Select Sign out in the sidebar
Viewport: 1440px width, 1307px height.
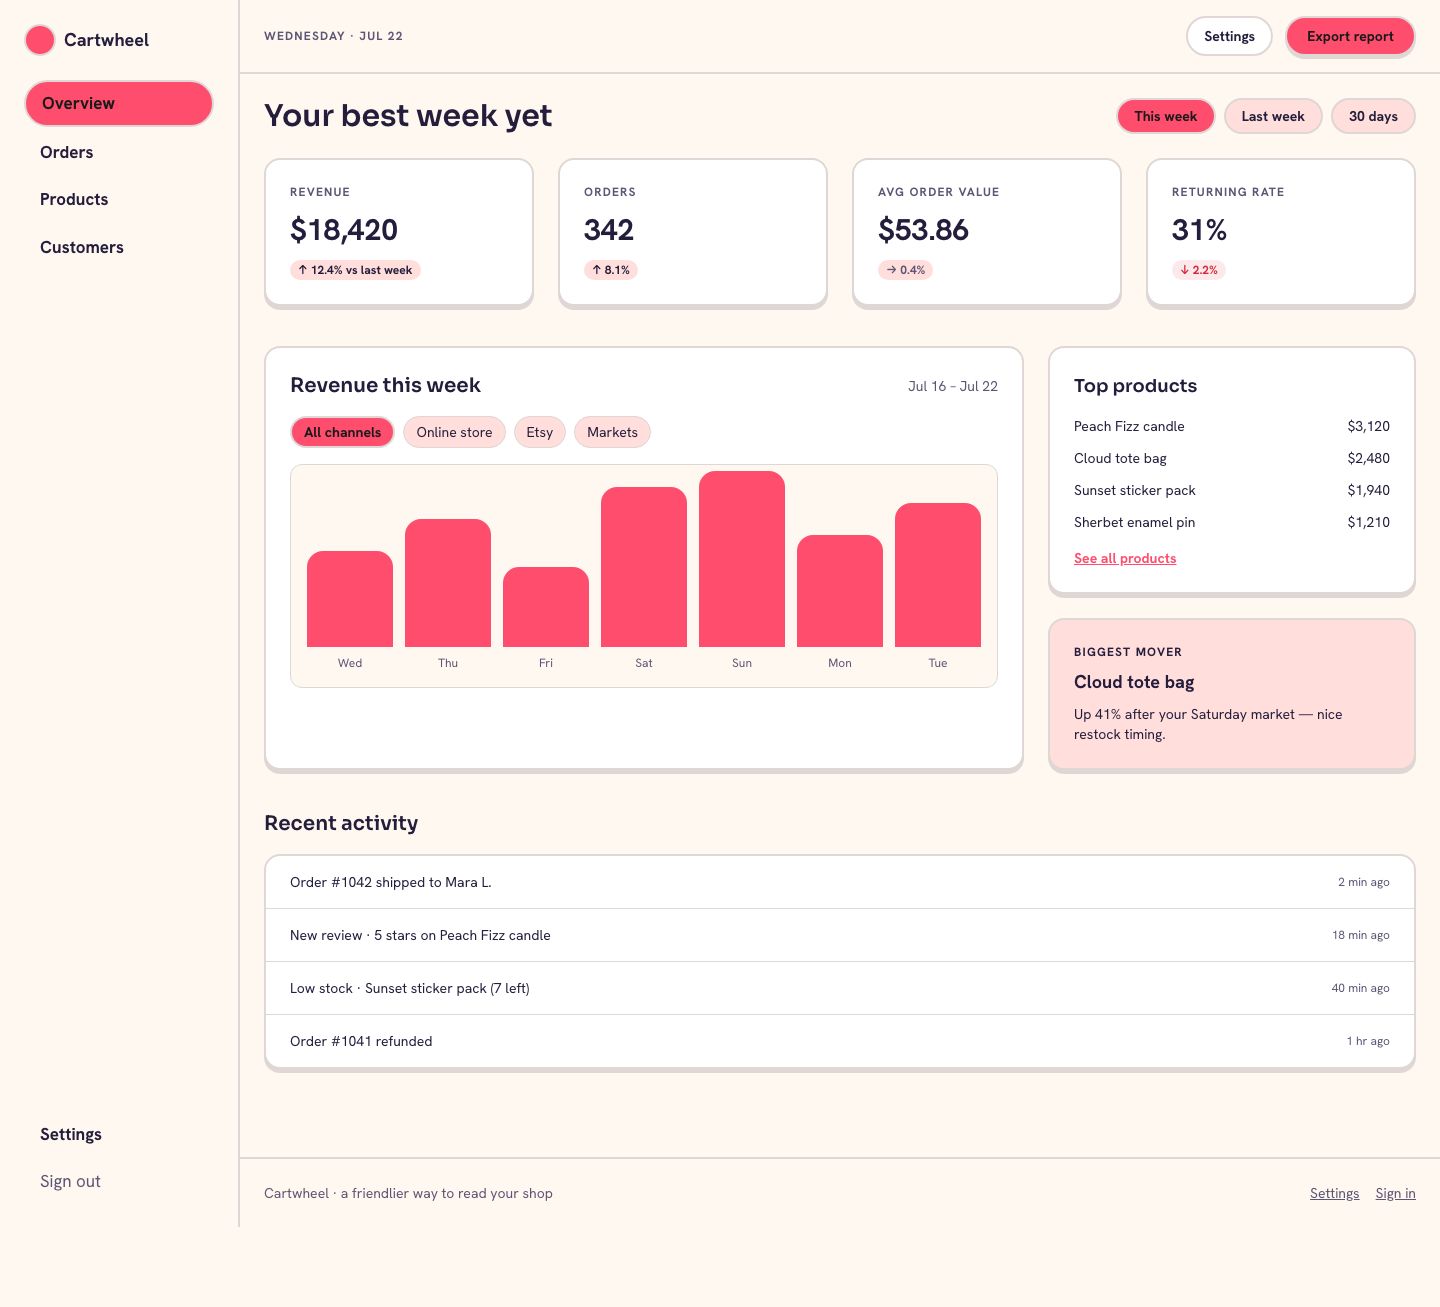point(70,1181)
